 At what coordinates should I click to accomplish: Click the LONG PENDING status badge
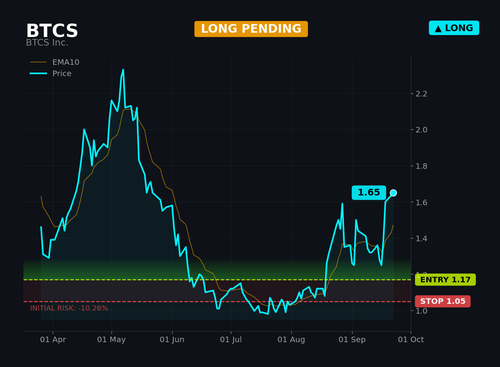click(251, 29)
